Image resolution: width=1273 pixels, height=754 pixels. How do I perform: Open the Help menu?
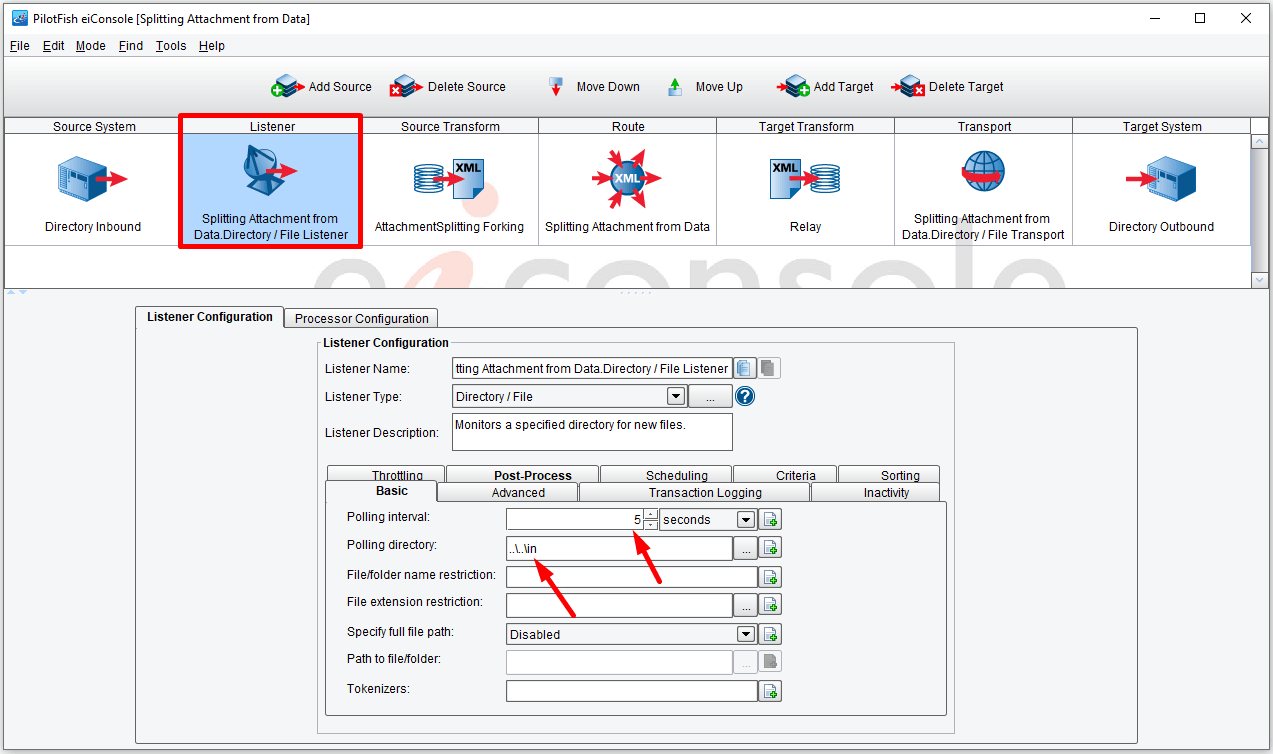[x=212, y=46]
